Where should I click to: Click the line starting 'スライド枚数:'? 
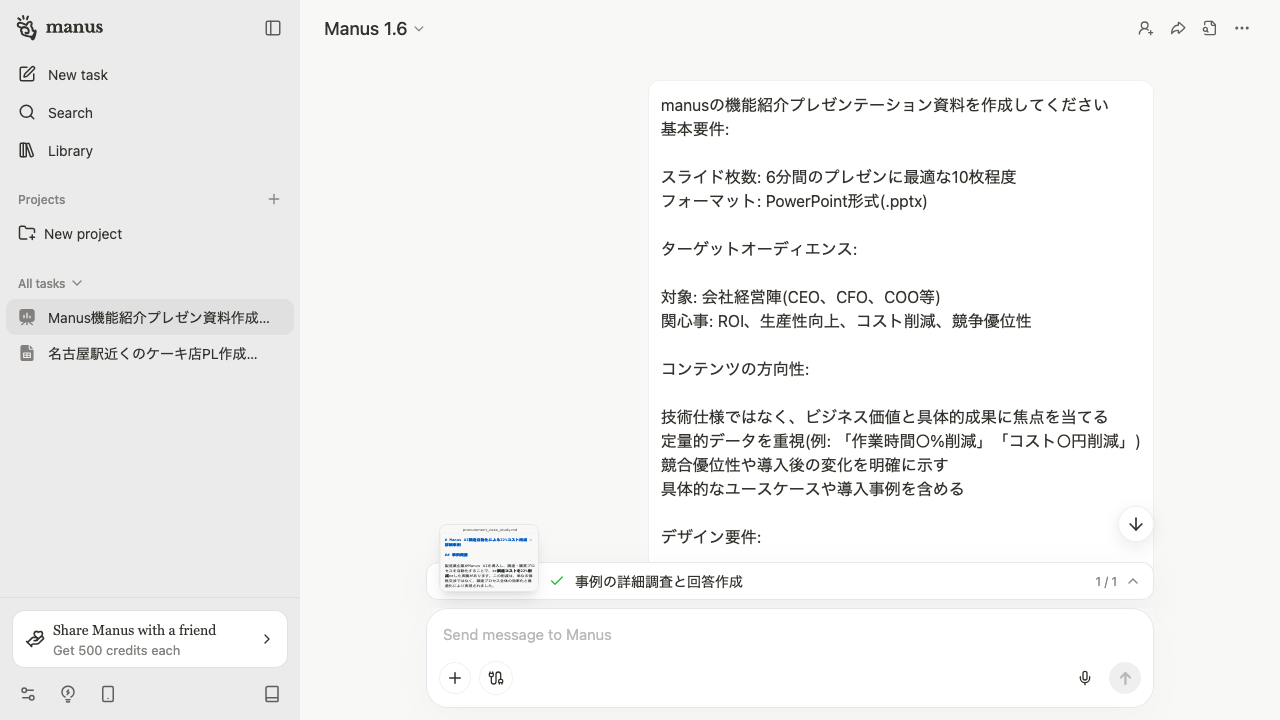[x=839, y=177]
